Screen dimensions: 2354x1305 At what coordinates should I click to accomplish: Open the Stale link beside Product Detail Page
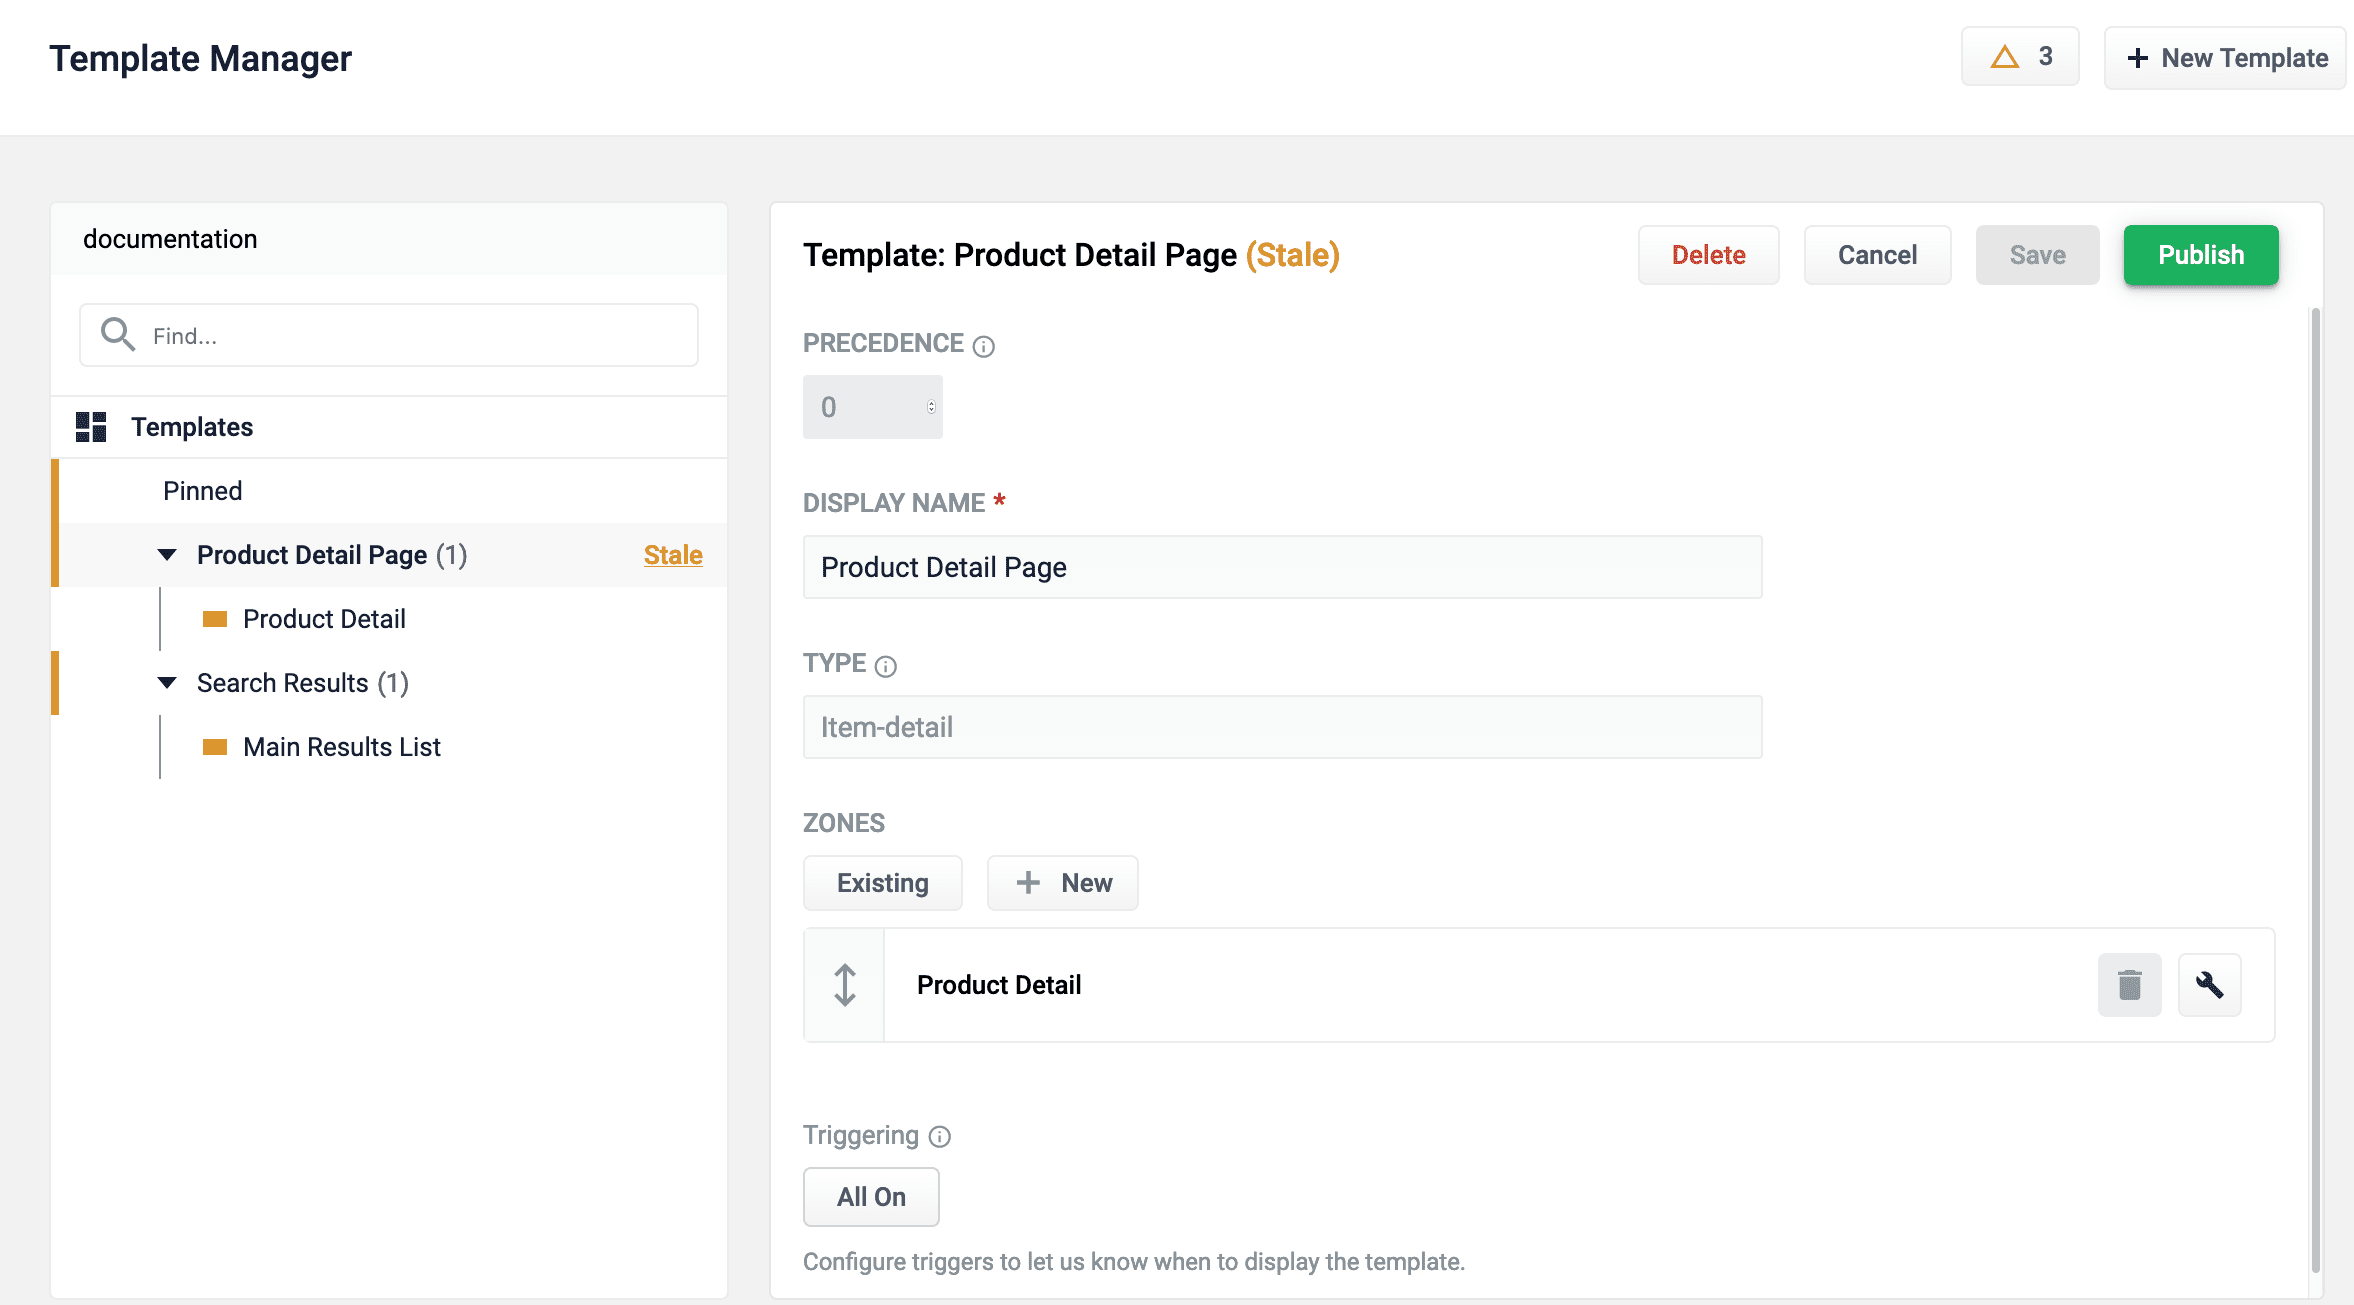pos(672,555)
